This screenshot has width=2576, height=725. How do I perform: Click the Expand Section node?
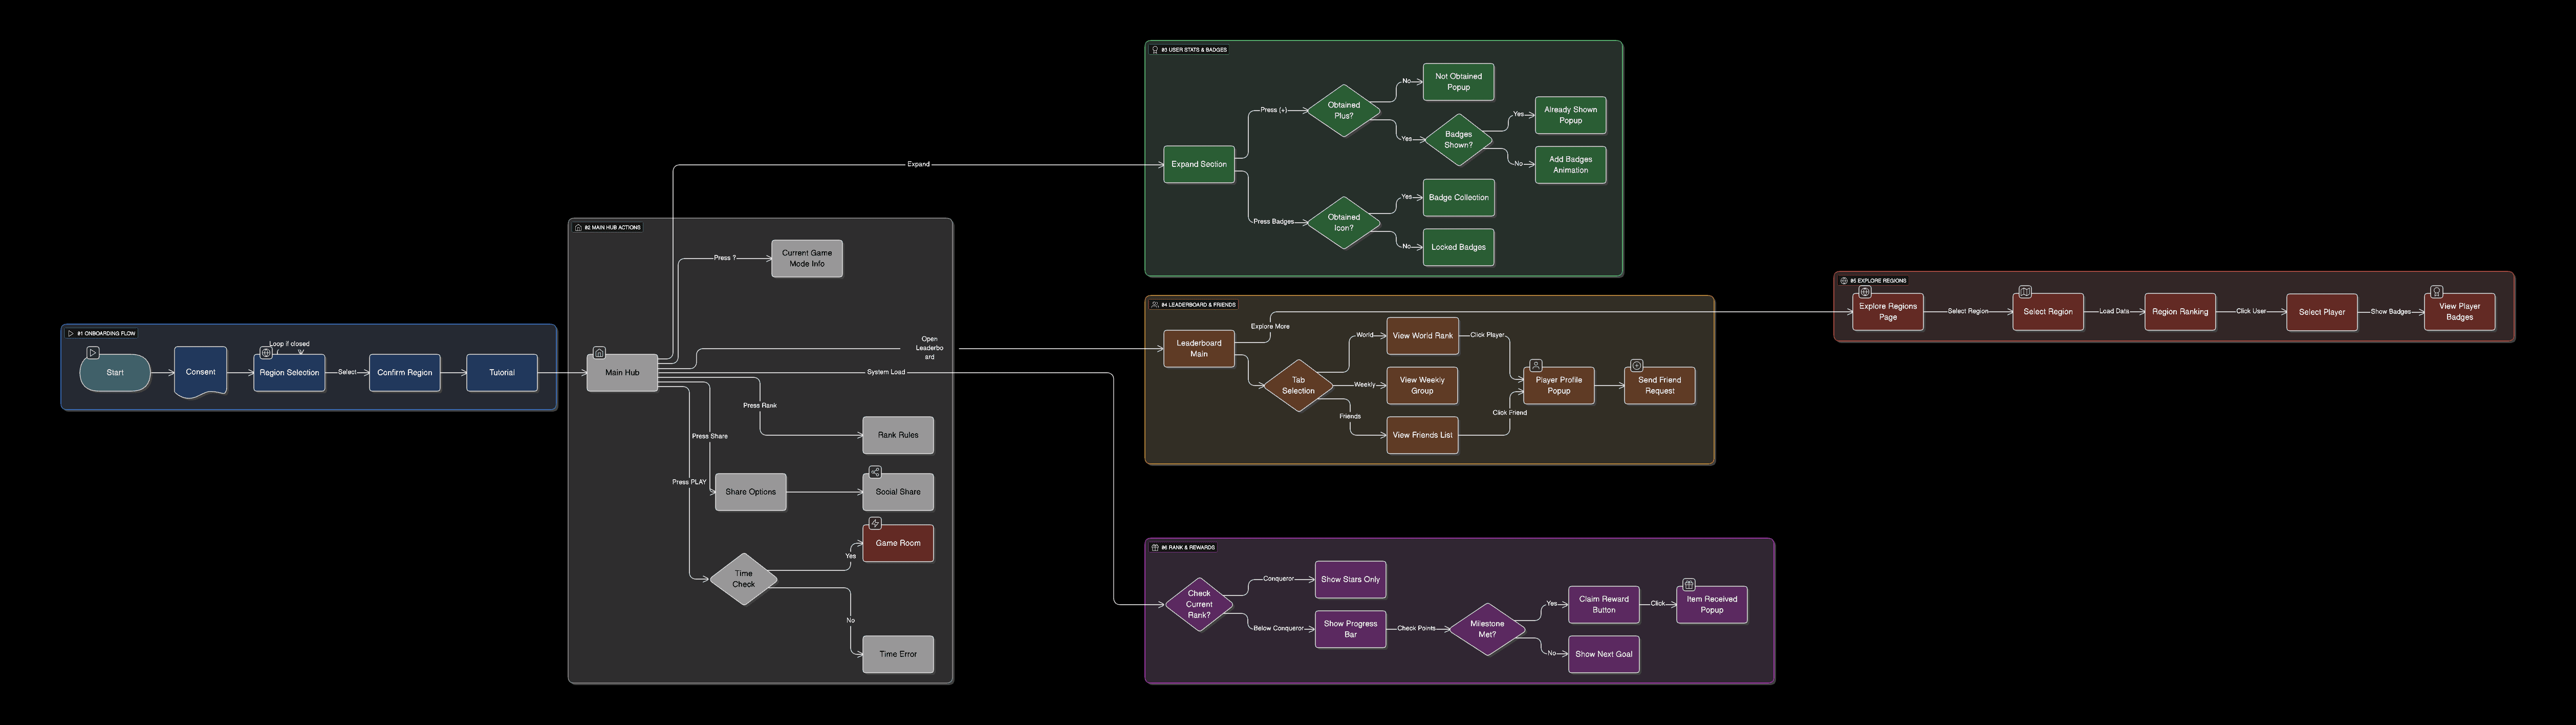tap(1199, 164)
